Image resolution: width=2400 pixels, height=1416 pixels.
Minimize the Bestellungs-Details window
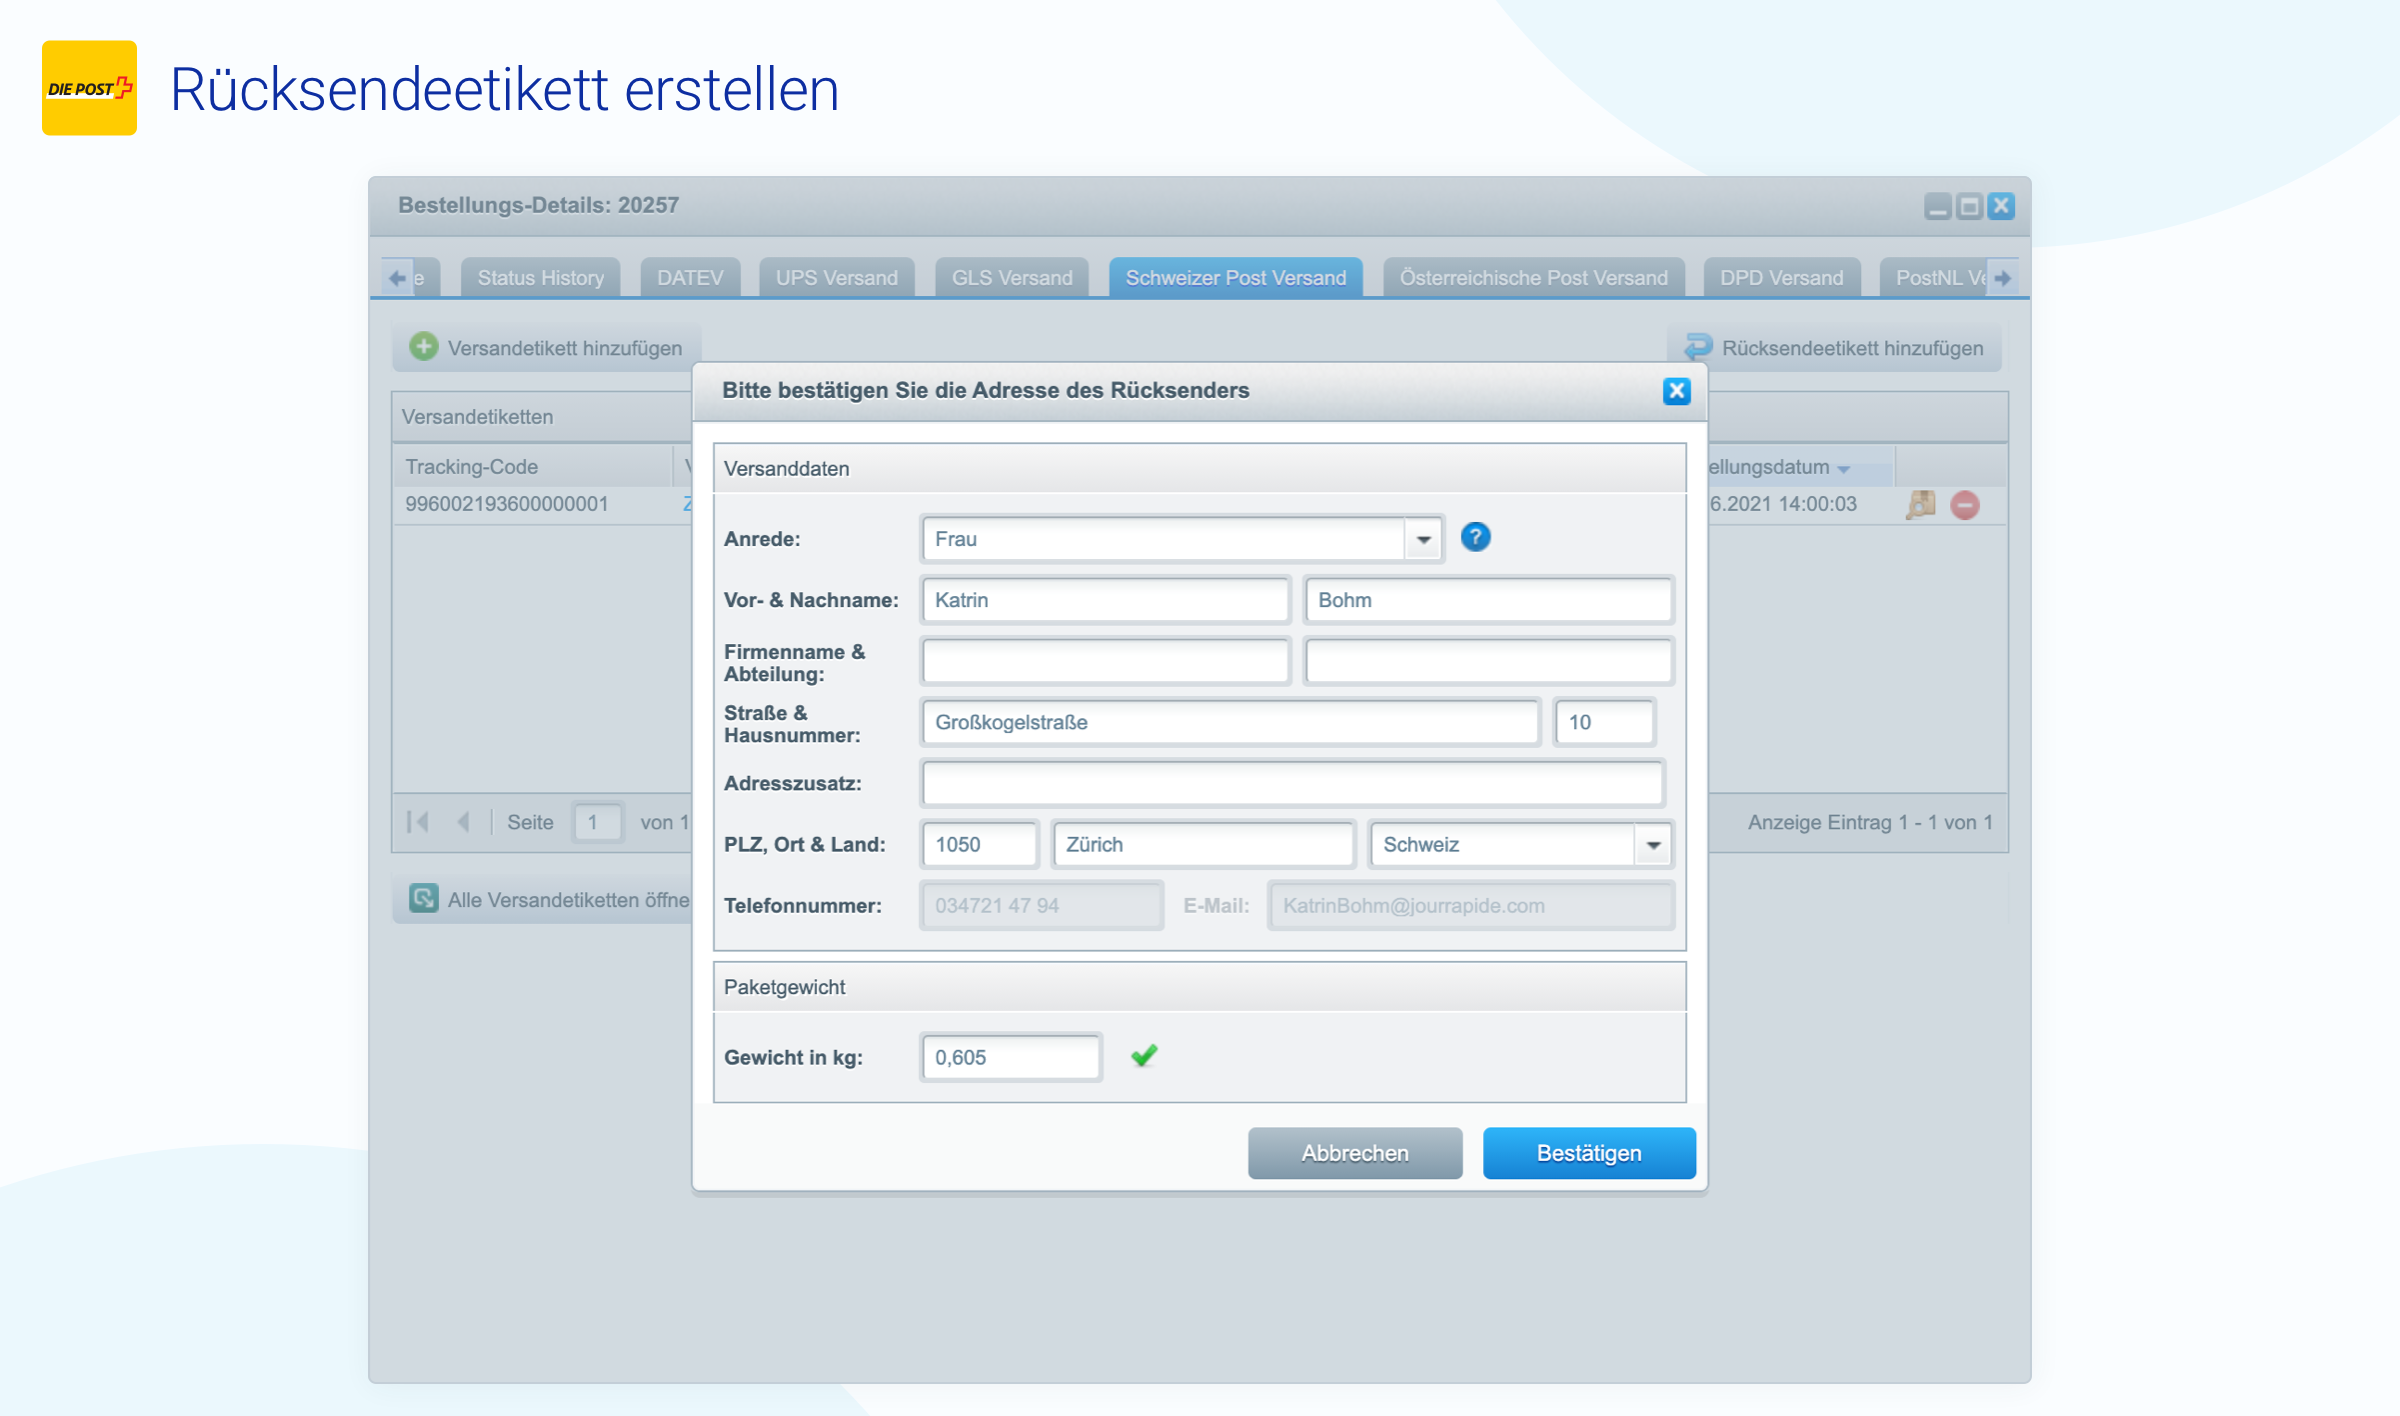1938,206
